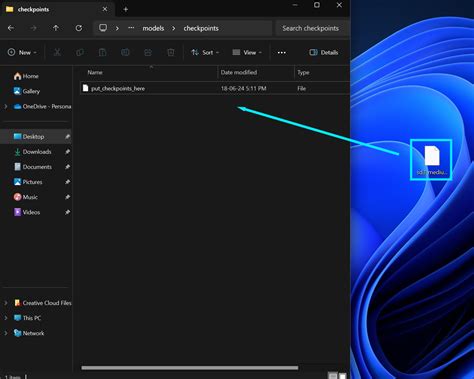Open Gallery in navigation pane
This screenshot has width=474, height=379.
pyautogui.click(x=27, y=91)
